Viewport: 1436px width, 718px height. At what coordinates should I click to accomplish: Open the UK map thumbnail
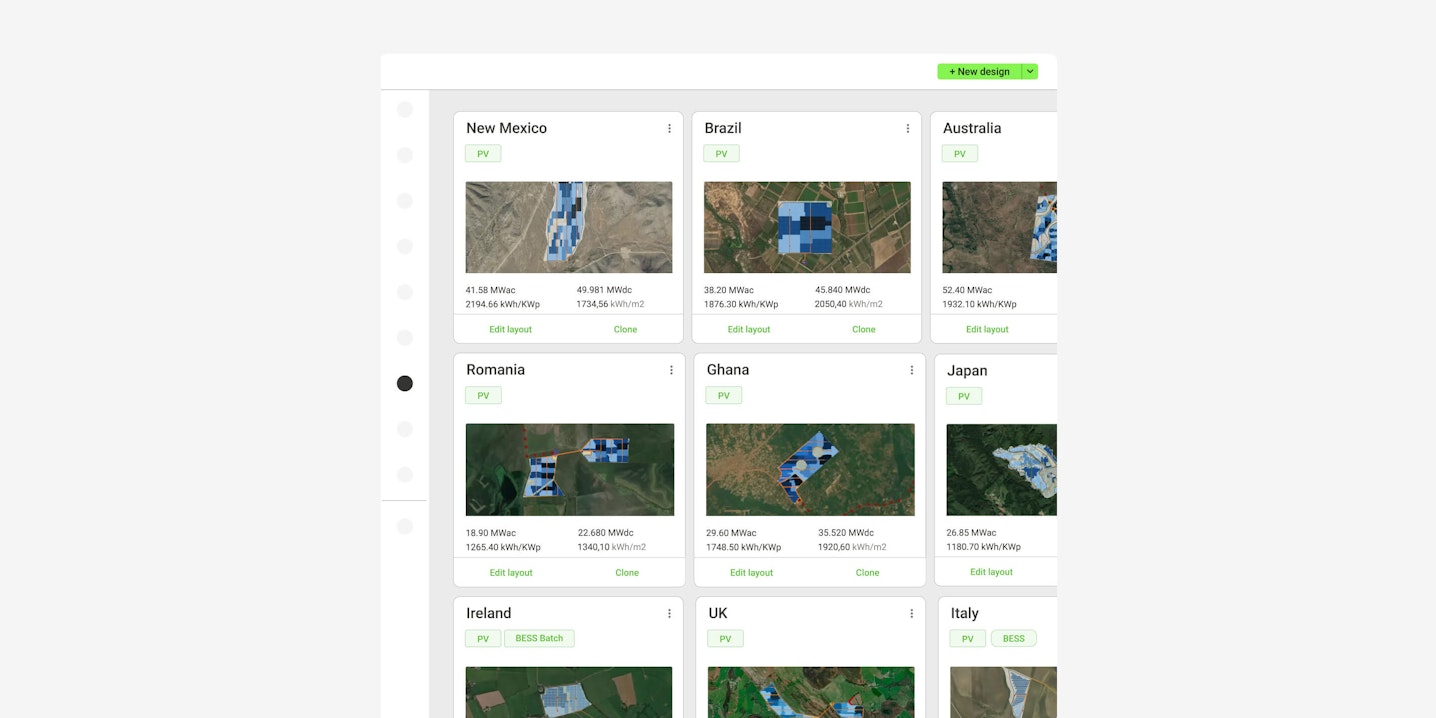pyautogui.click(x=811, y=692)
